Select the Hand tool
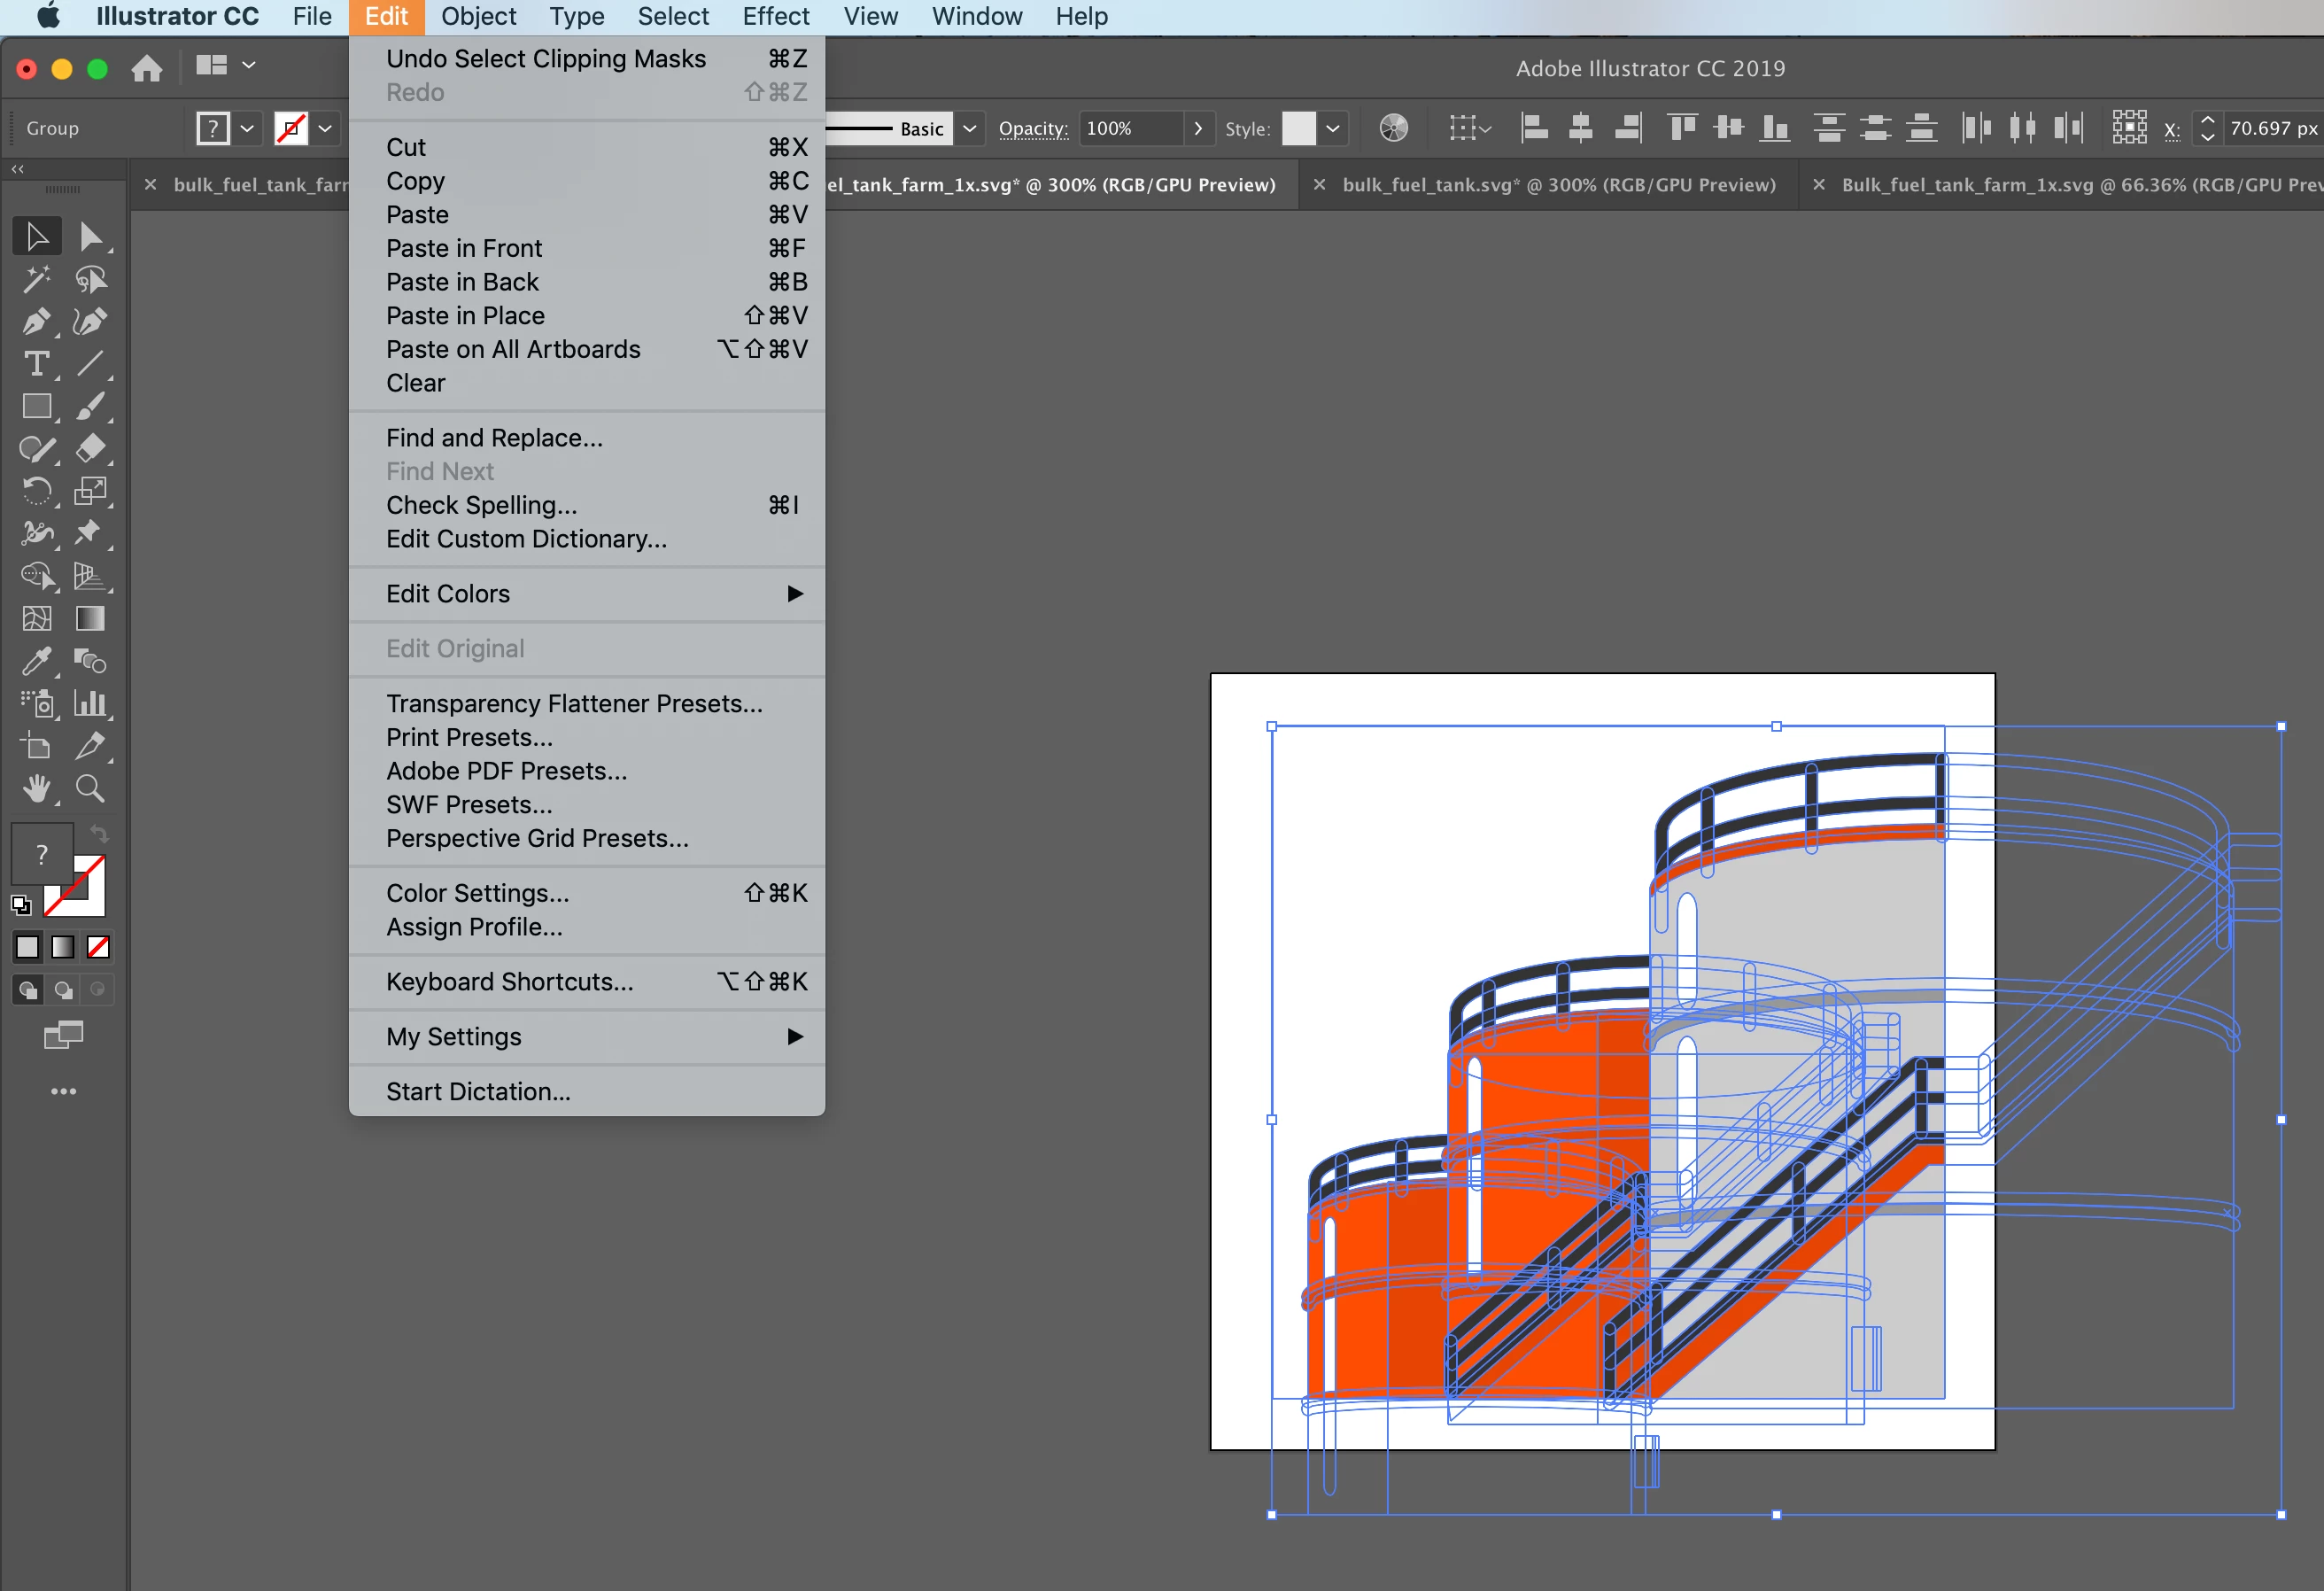The height and width of the screenshot is (1591, 2324). point(36,789)
